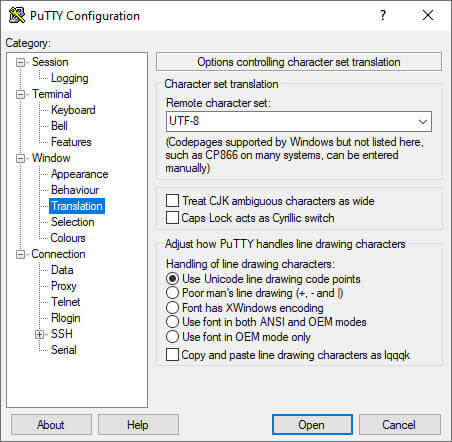Image resolution: width=452 pixels, height=442 pixels.
Task: Open the Remote character set dropdown
Action: pyautogui.click(x=299, y=121)
